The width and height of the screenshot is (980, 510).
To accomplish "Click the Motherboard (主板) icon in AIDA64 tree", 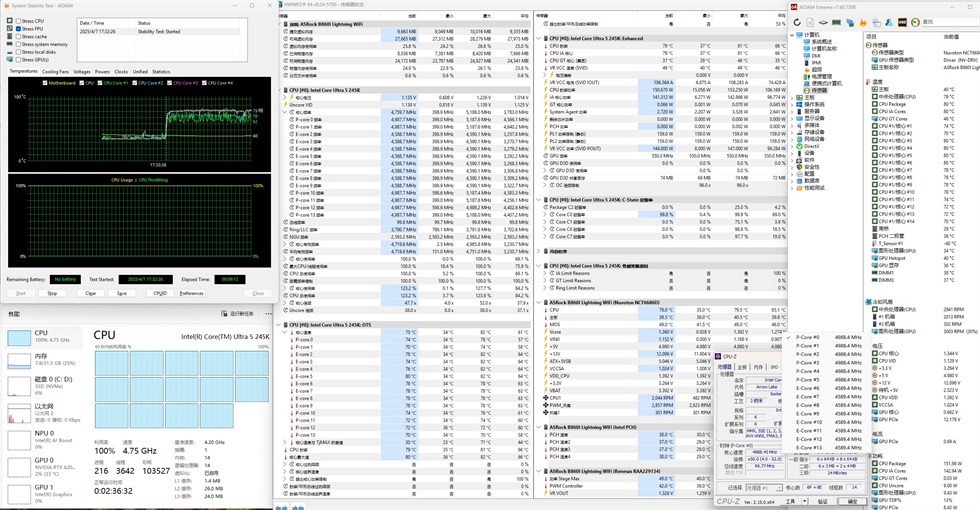I will pos(801,98).
